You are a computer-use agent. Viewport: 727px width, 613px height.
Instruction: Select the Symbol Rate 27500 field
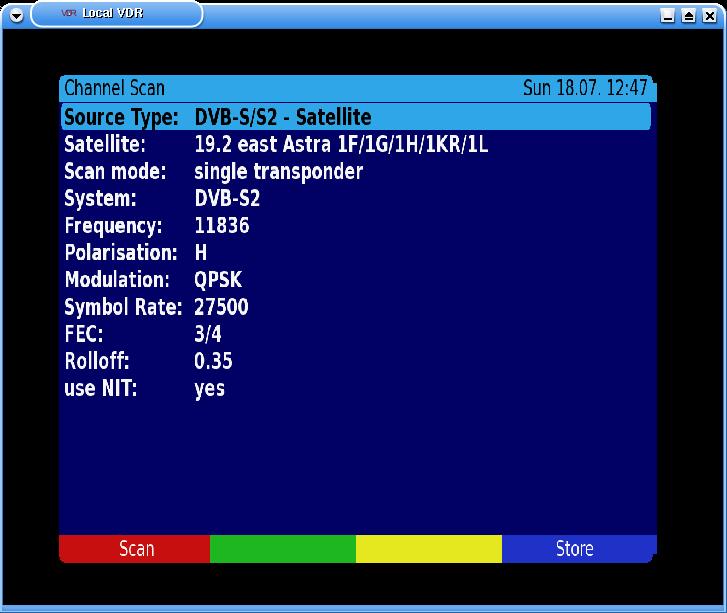point(355,307)
